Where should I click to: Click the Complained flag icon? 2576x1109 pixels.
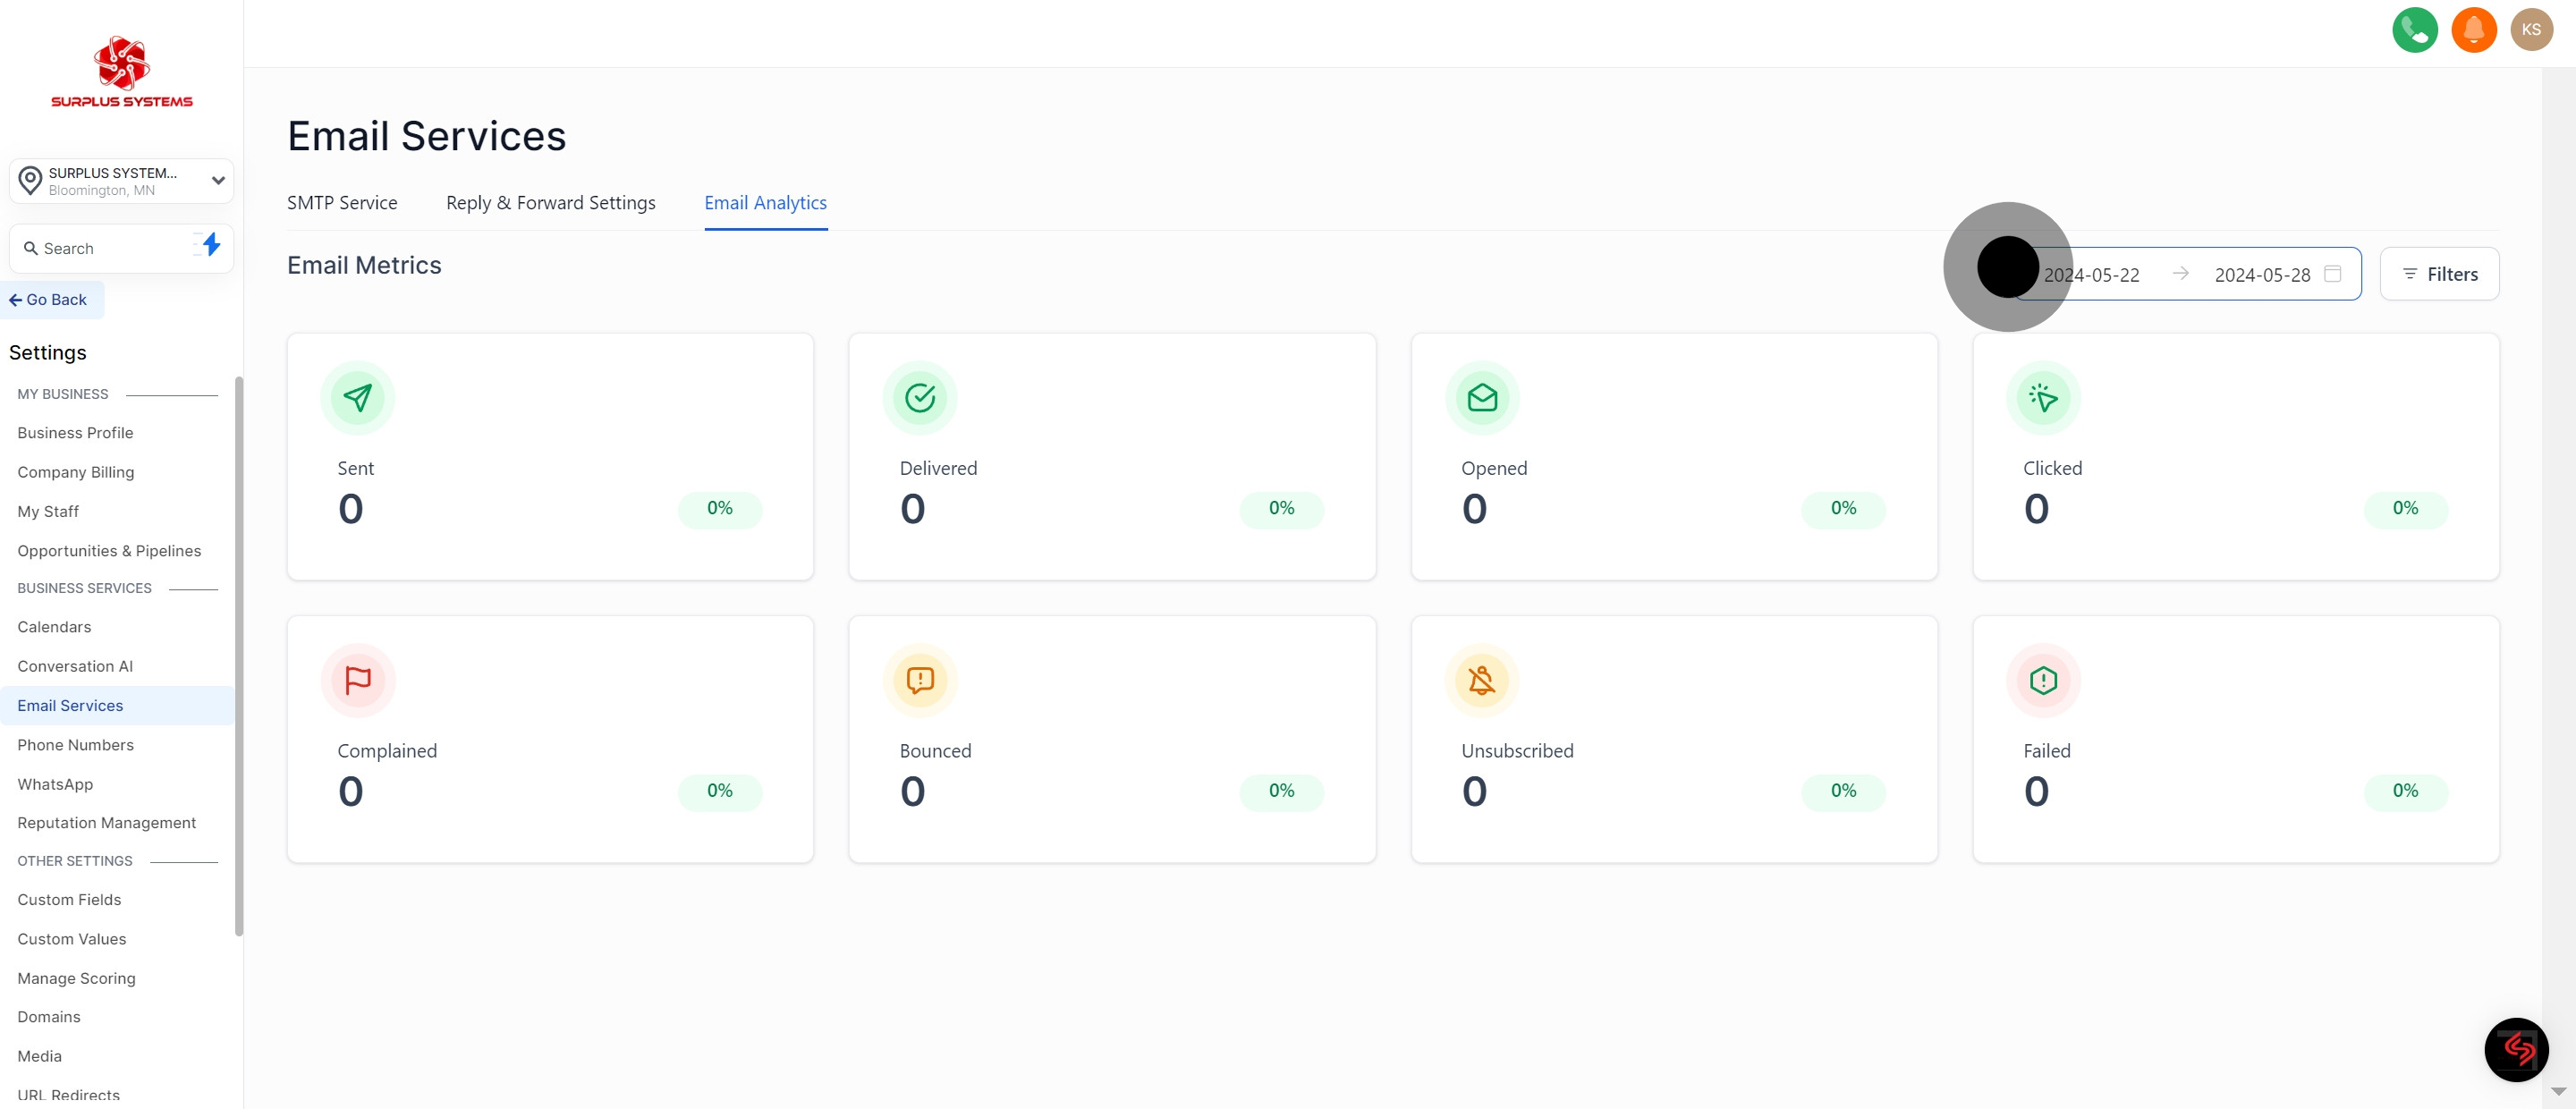coord(357,681)
